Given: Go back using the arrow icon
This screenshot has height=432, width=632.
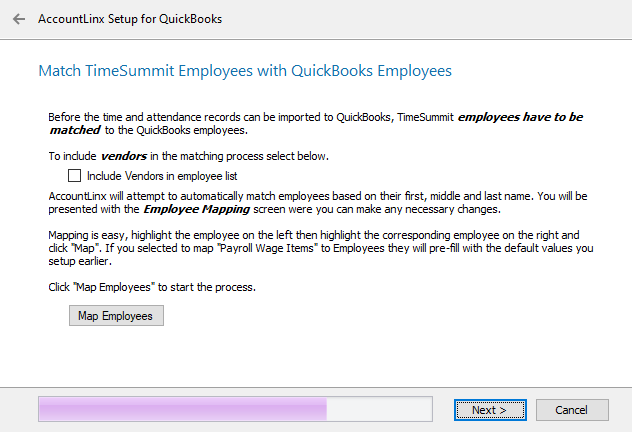Looking at the screenshot, I should coord(19,19).
